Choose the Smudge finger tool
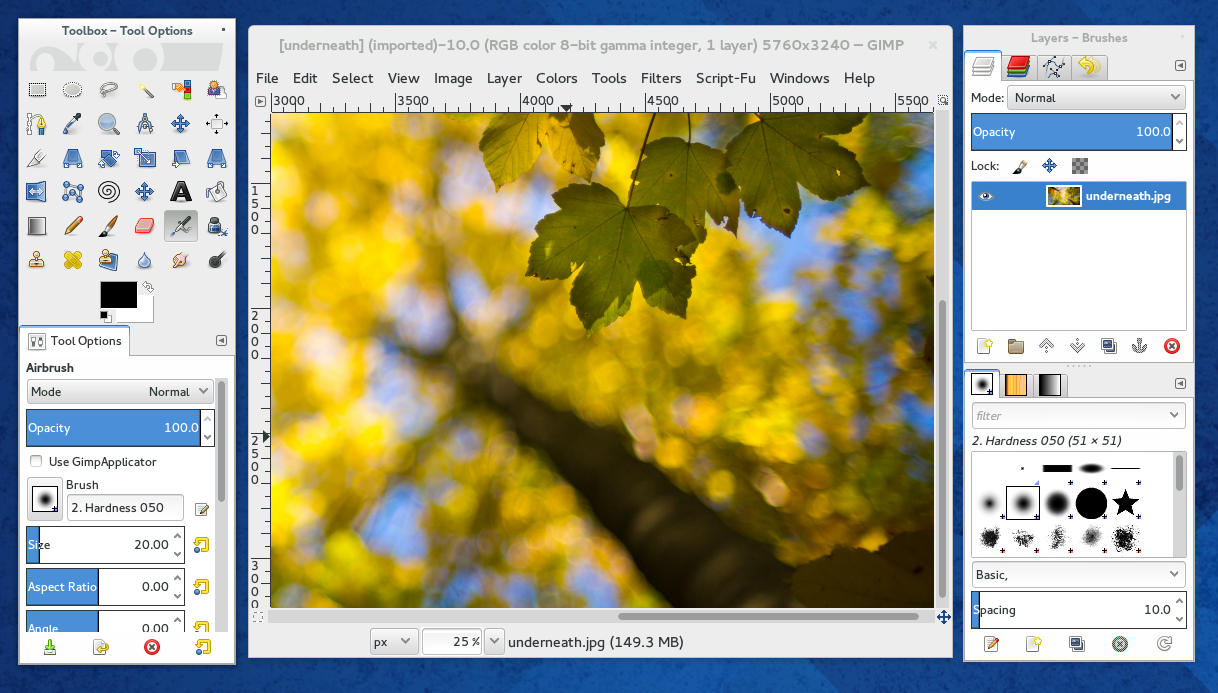 (x=181, y=260)
